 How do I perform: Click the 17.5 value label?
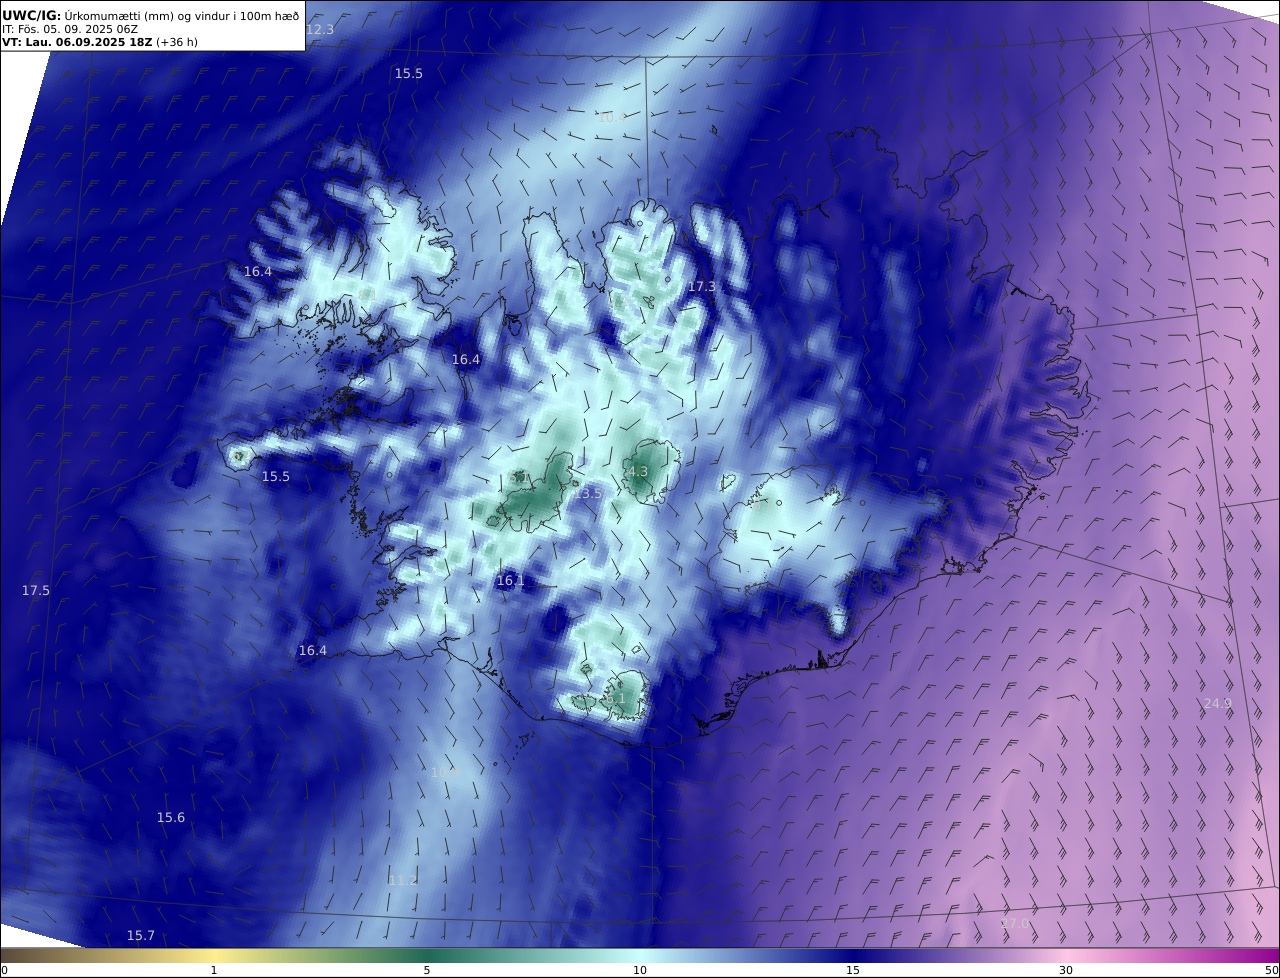tap(36, 591)
